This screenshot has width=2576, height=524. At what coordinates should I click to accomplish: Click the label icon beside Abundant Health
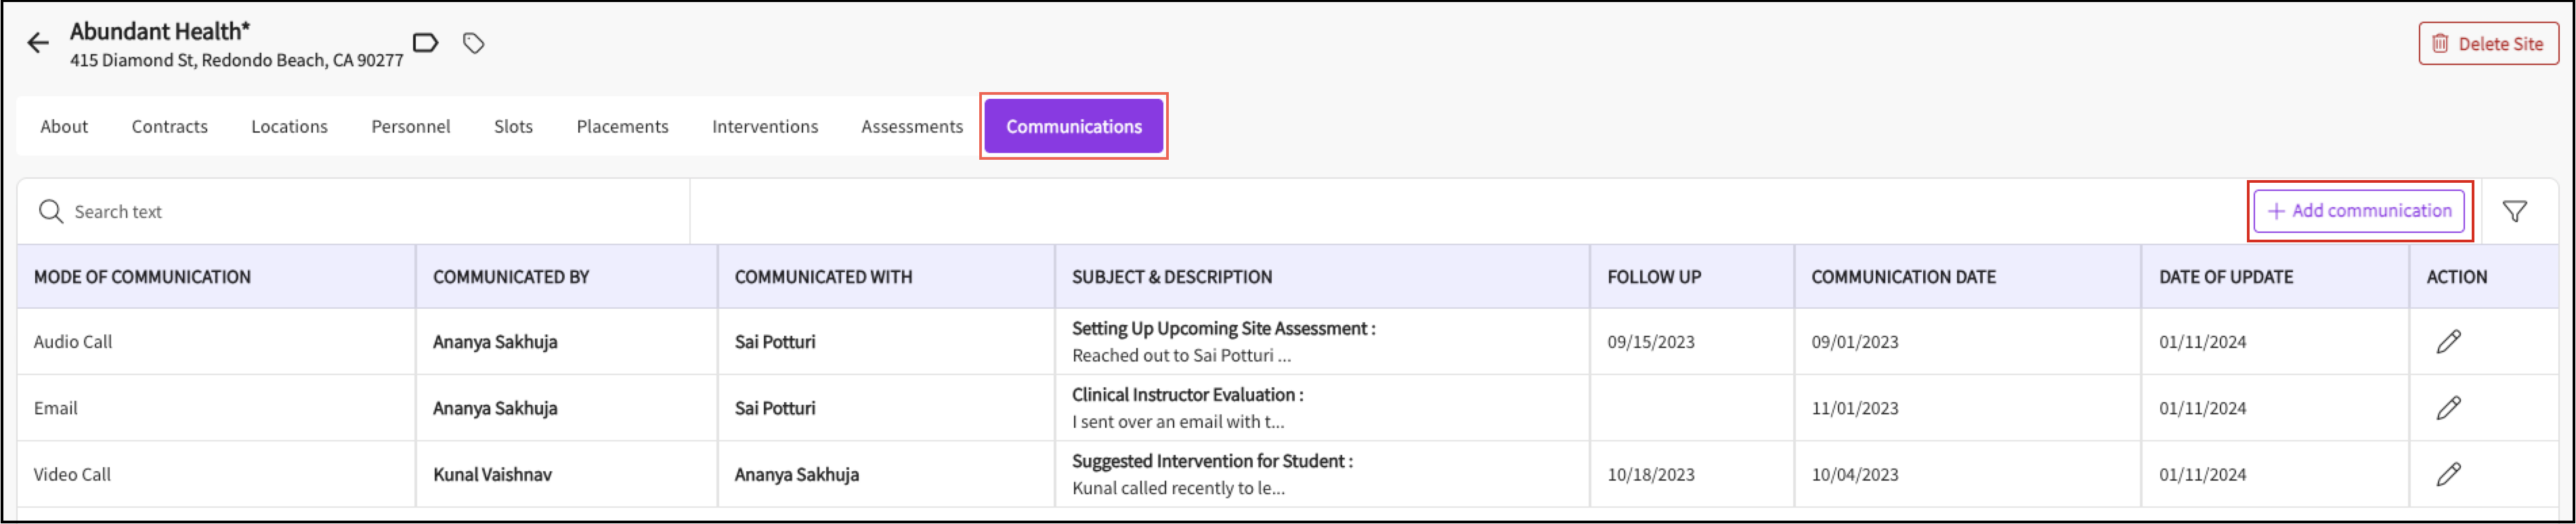coord(425,43)
